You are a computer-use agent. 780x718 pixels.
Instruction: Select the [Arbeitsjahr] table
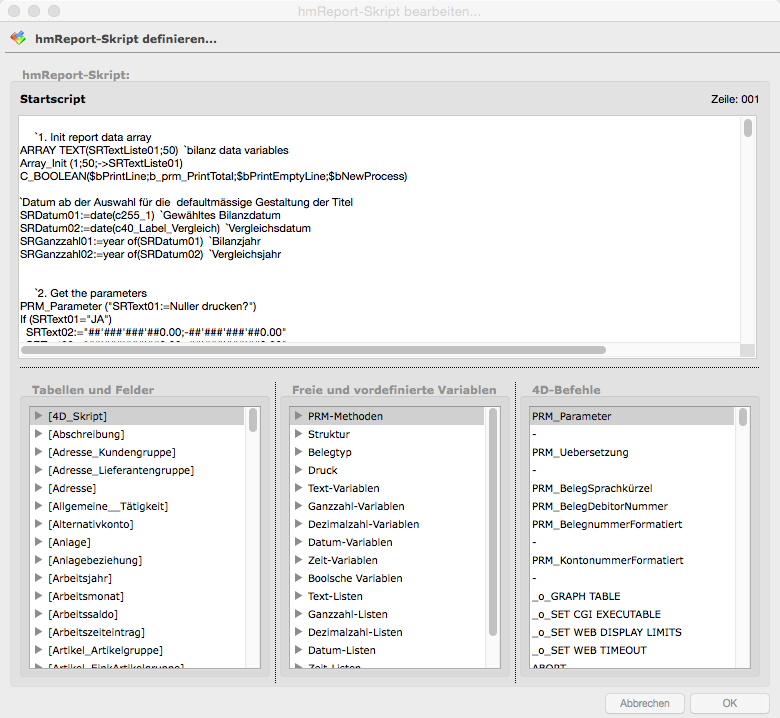pos(79,578)
